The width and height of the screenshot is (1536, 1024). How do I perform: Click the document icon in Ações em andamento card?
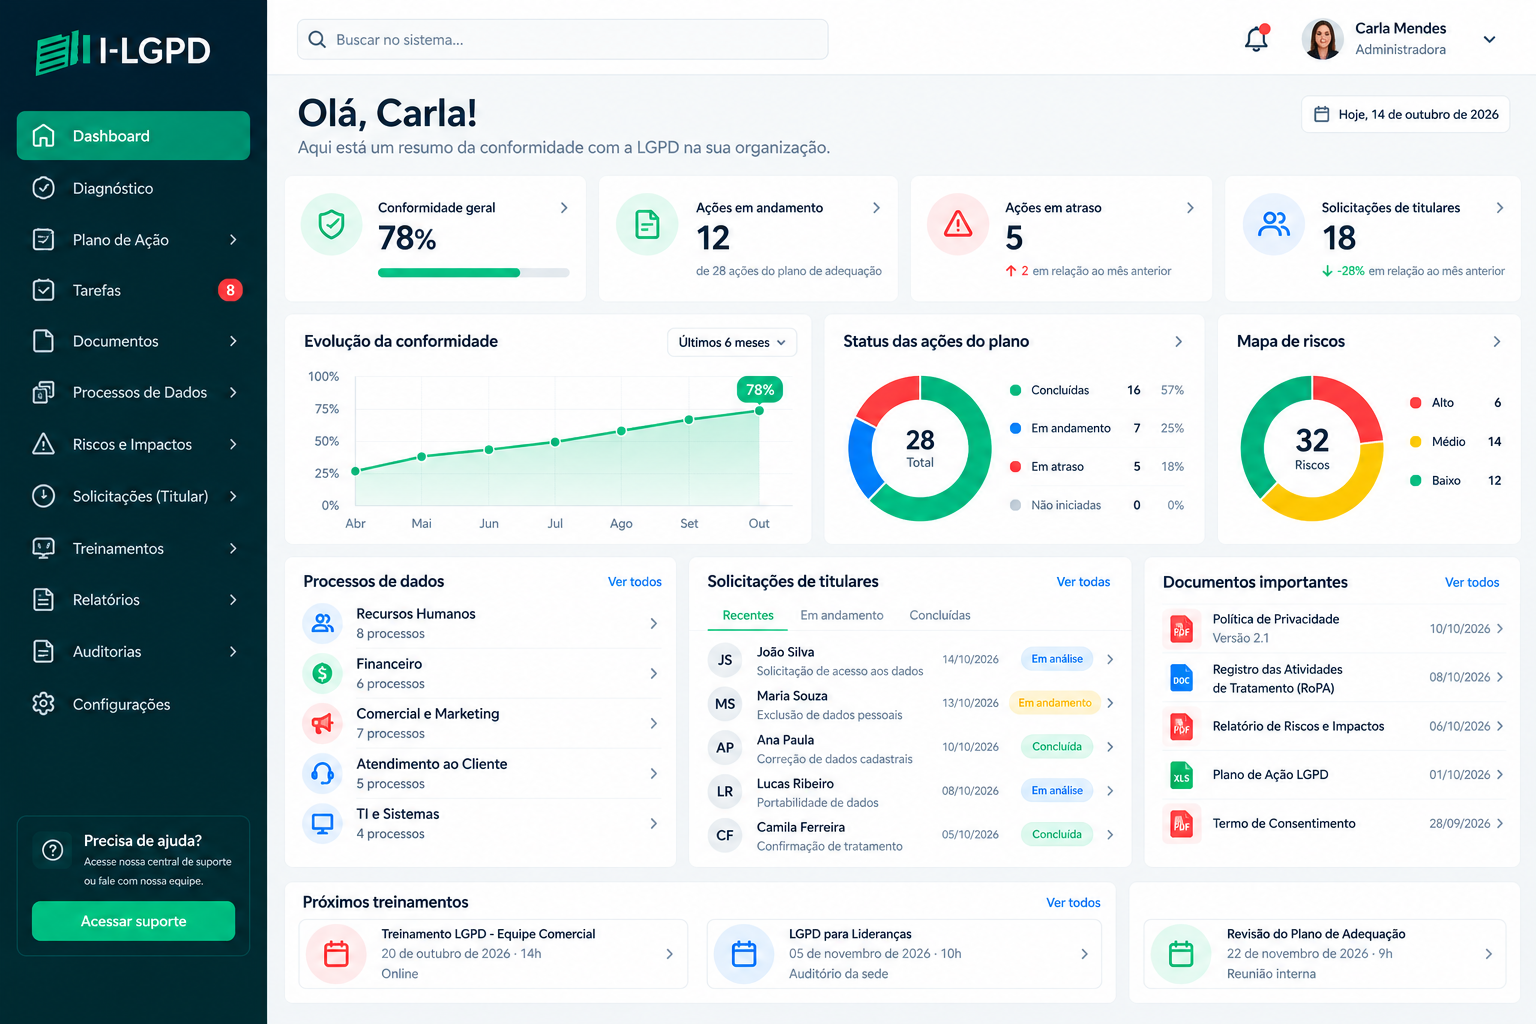click(x=648, y=224)
